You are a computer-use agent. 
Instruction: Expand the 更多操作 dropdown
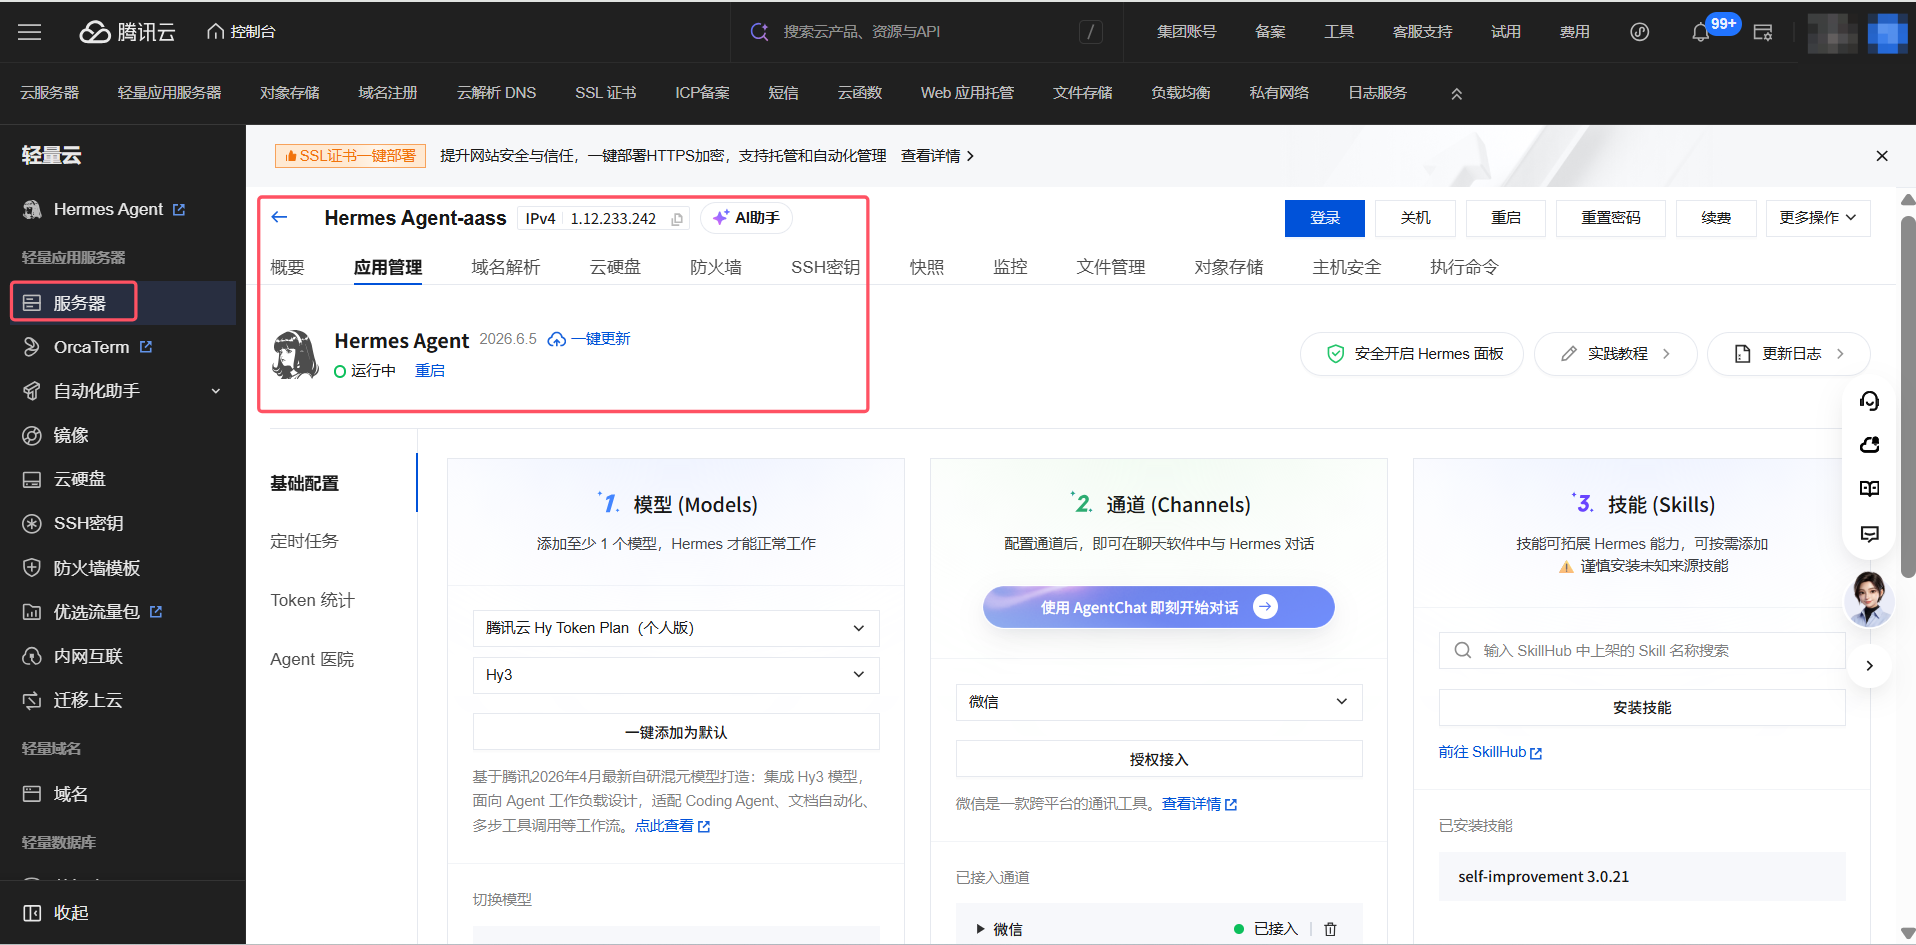(1818, 218)
